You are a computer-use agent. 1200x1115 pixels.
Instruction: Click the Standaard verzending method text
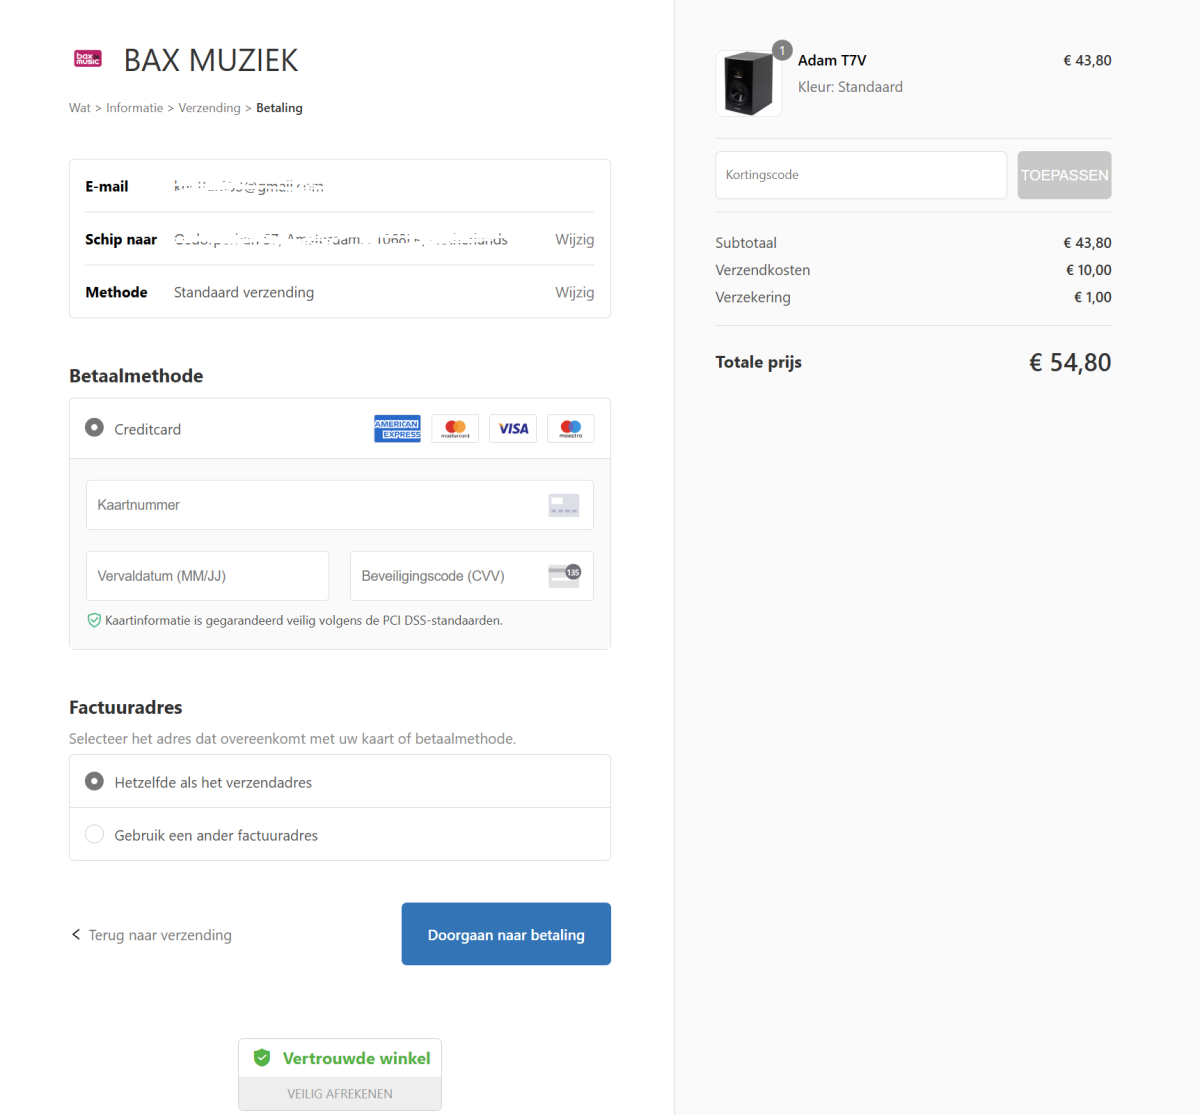[244, 292]
